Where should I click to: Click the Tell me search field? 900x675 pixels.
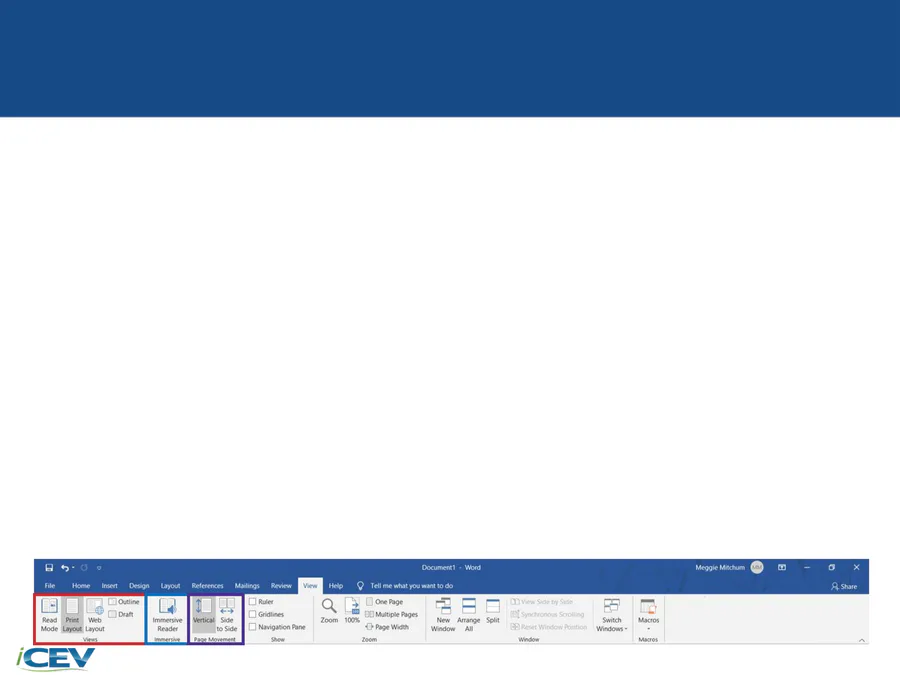click(x=411, y=586)
